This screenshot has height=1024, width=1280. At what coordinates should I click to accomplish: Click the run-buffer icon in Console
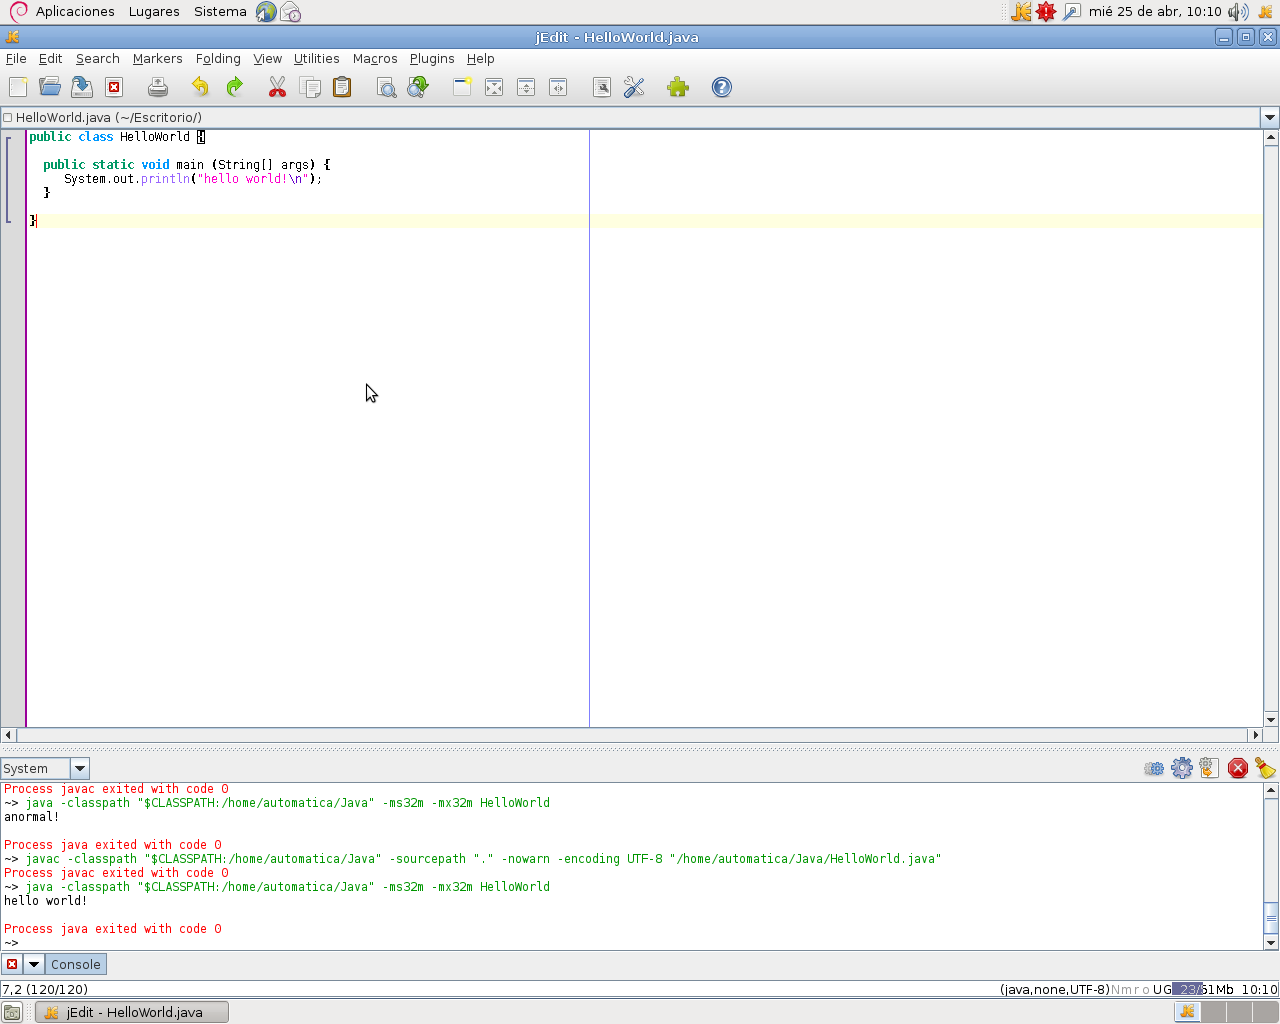(1209, 768)
